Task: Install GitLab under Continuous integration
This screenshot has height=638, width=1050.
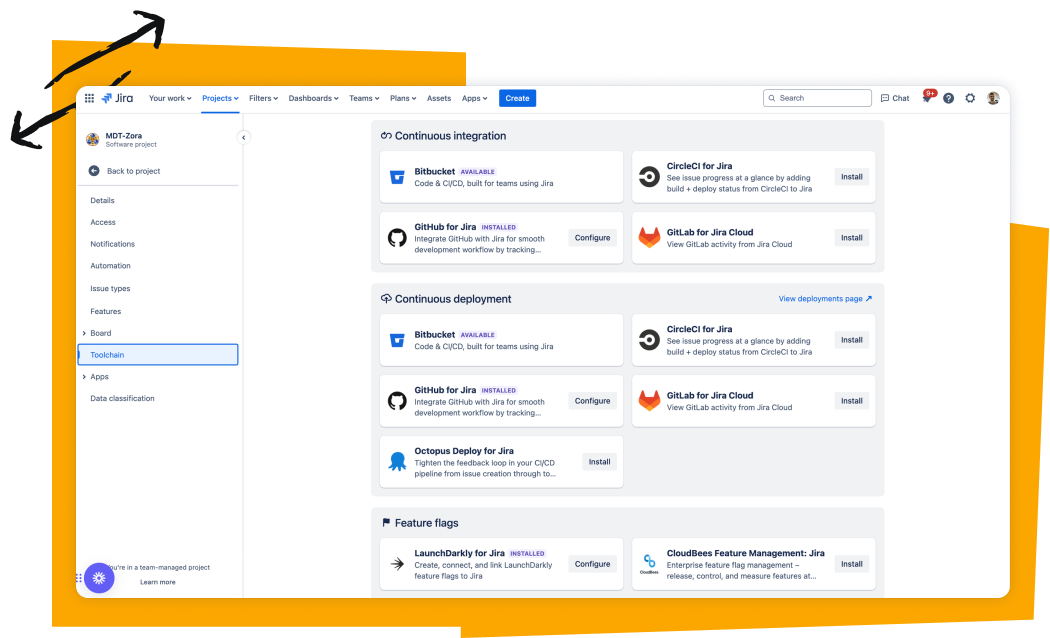Action: [x=851, y=238]
